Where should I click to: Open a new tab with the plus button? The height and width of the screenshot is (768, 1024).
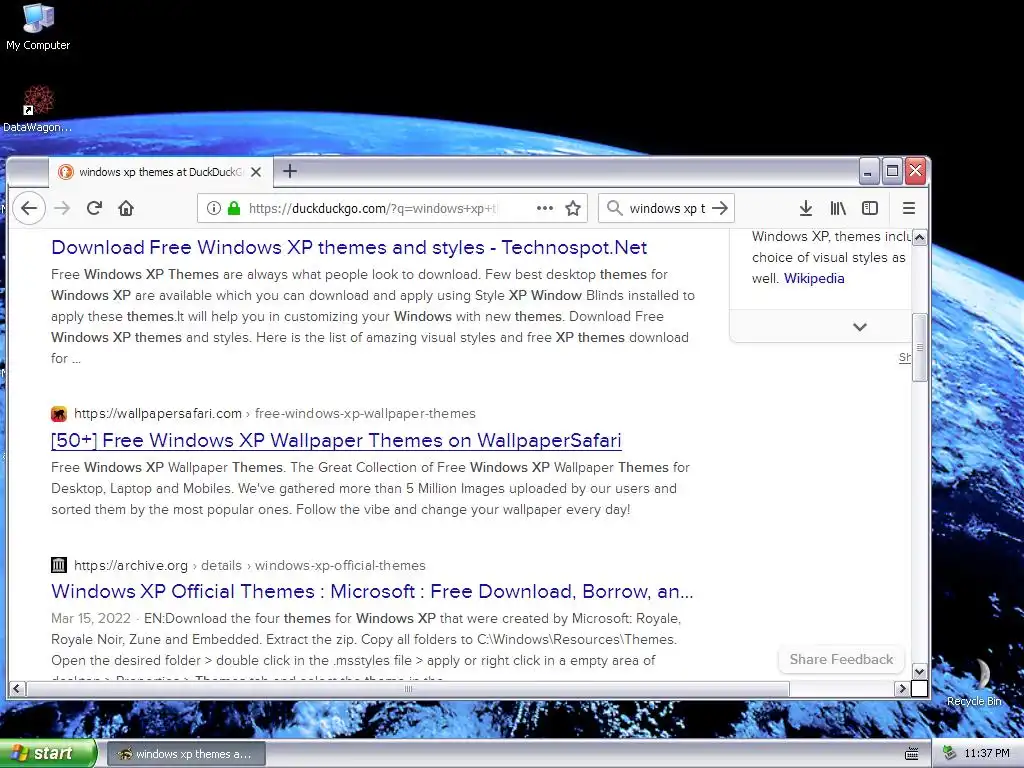coord(290,171)
